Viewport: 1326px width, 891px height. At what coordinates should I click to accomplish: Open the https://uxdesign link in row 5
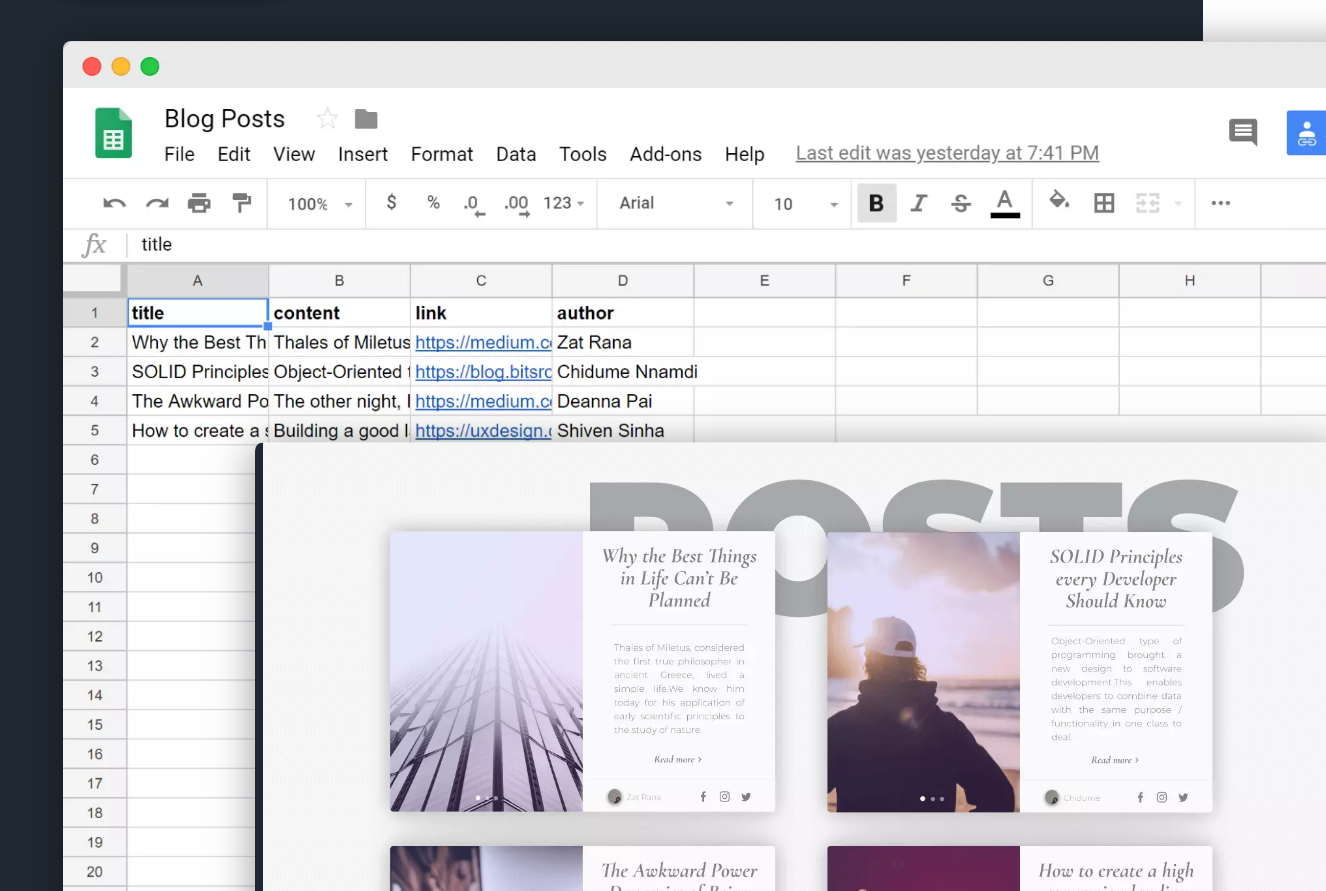pyautogui.click(x=483, y=431)
